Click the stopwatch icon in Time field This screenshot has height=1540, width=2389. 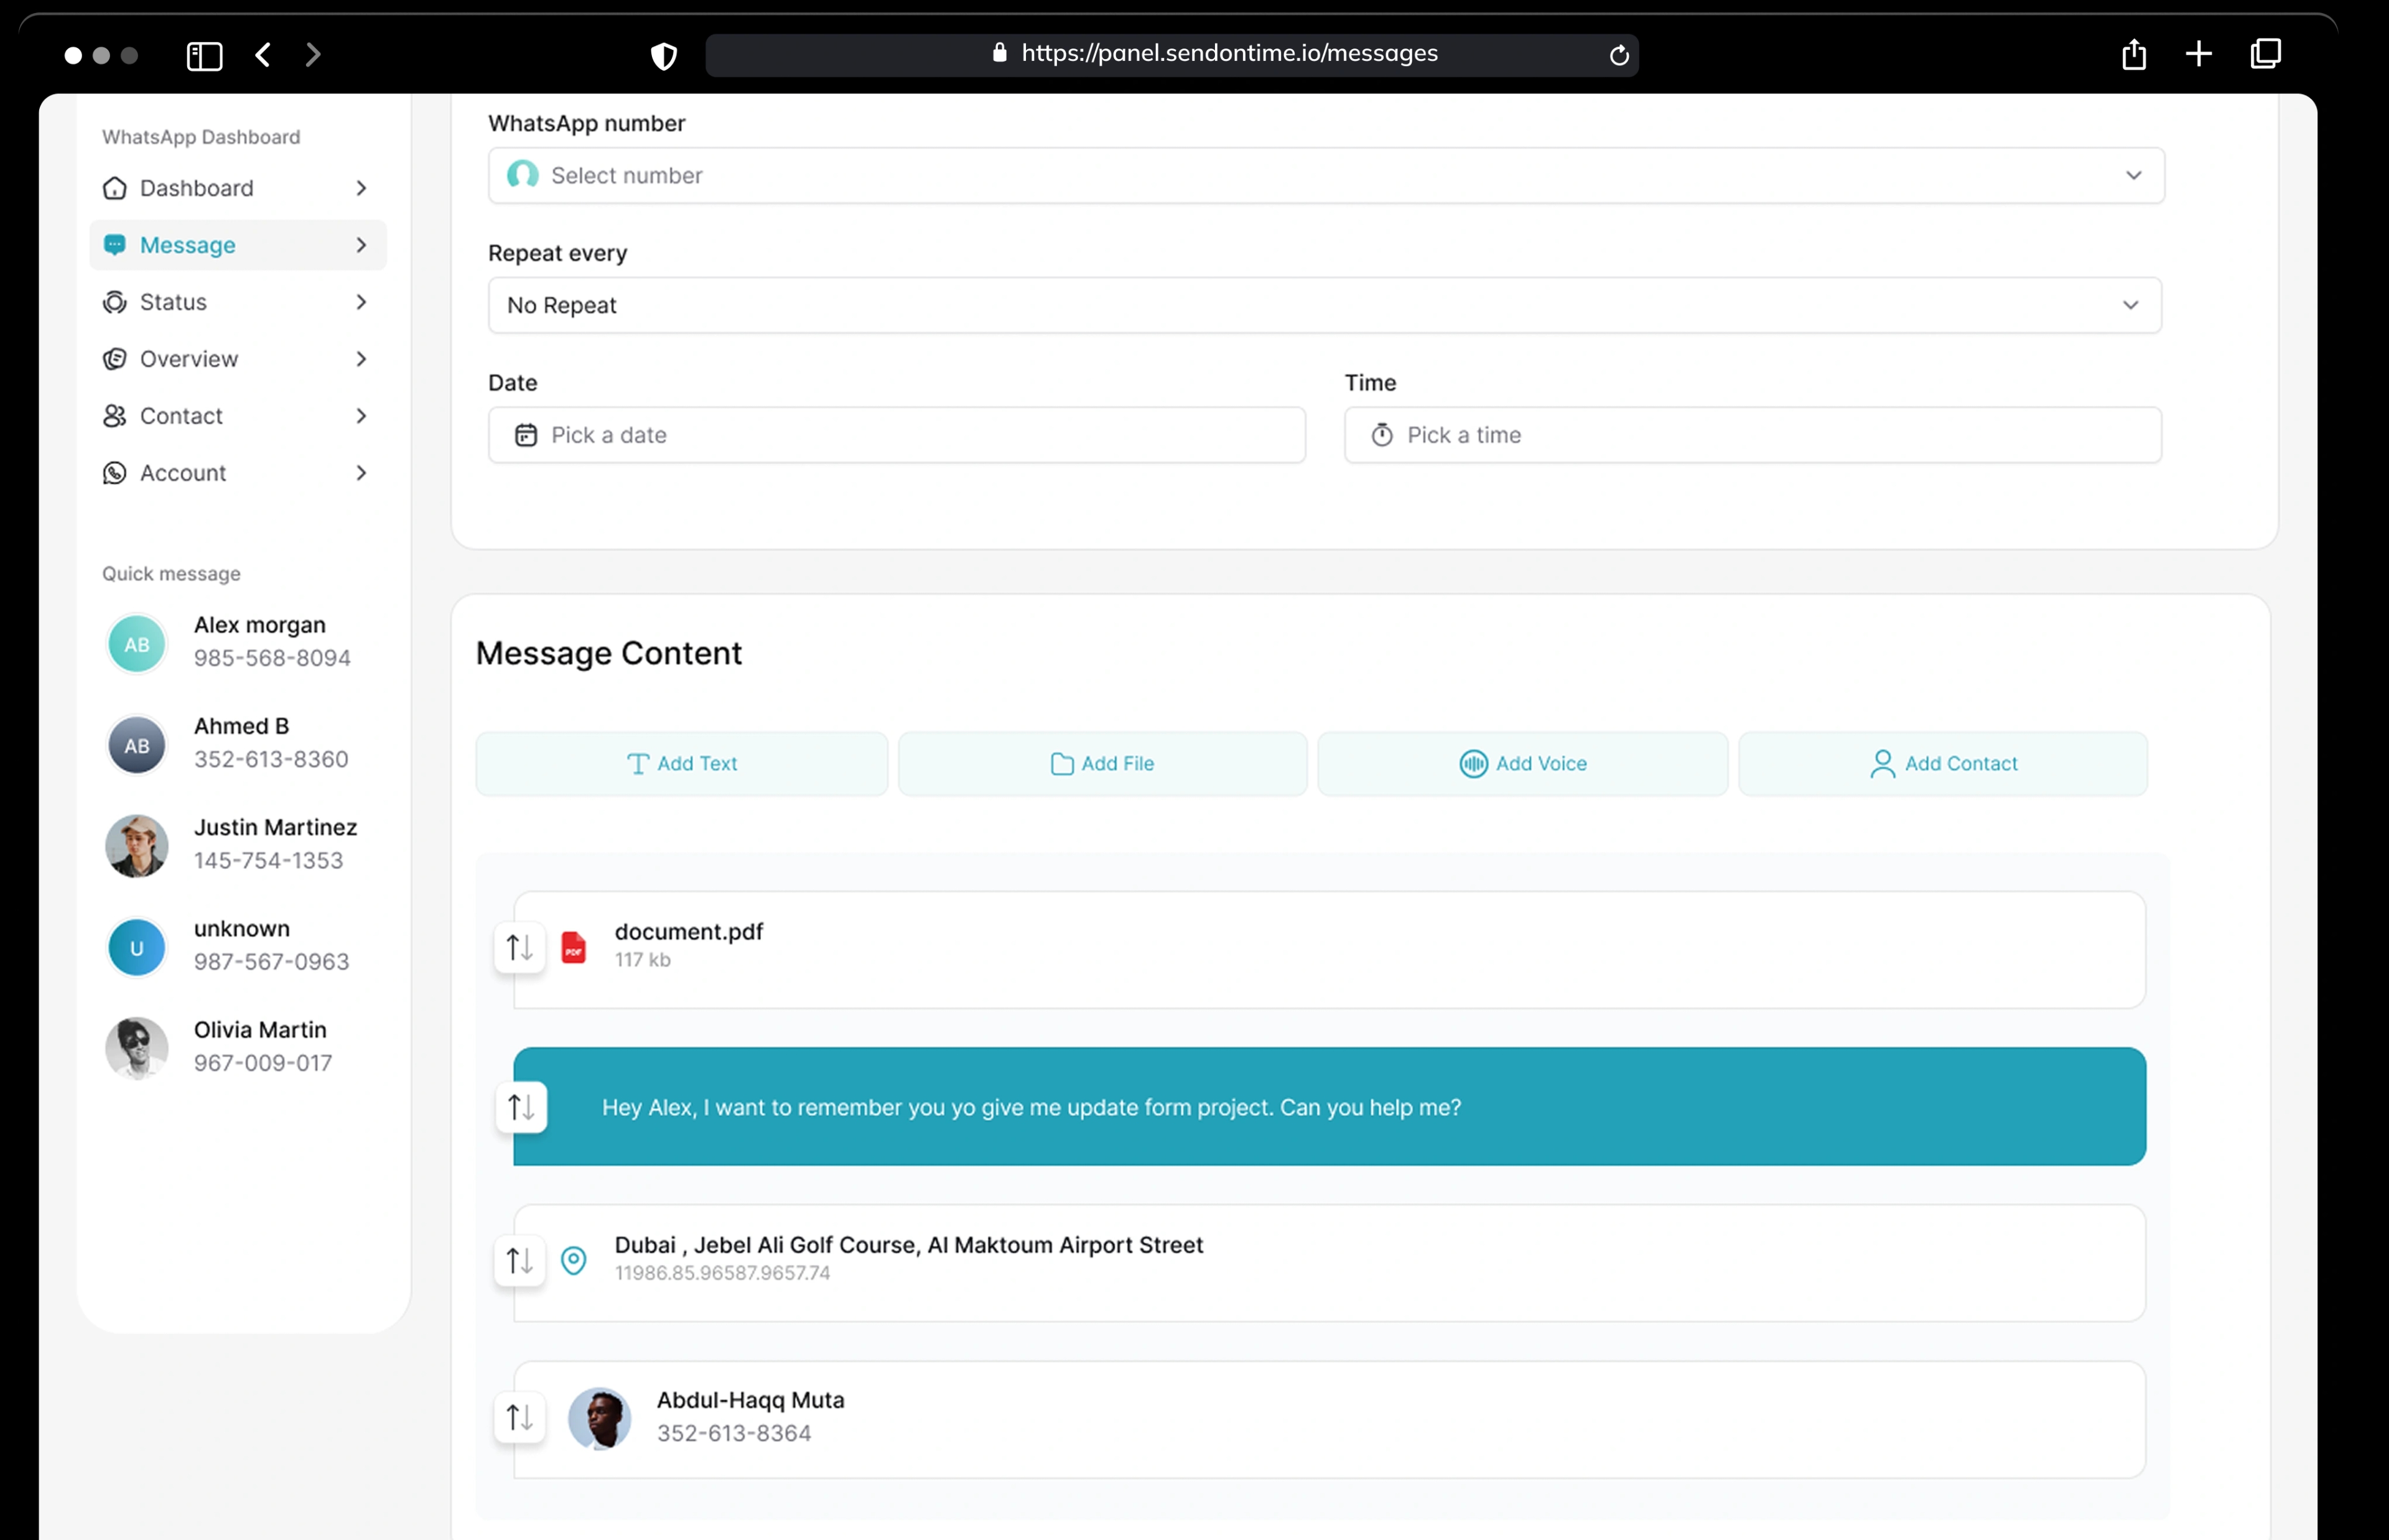point(1382,435)
